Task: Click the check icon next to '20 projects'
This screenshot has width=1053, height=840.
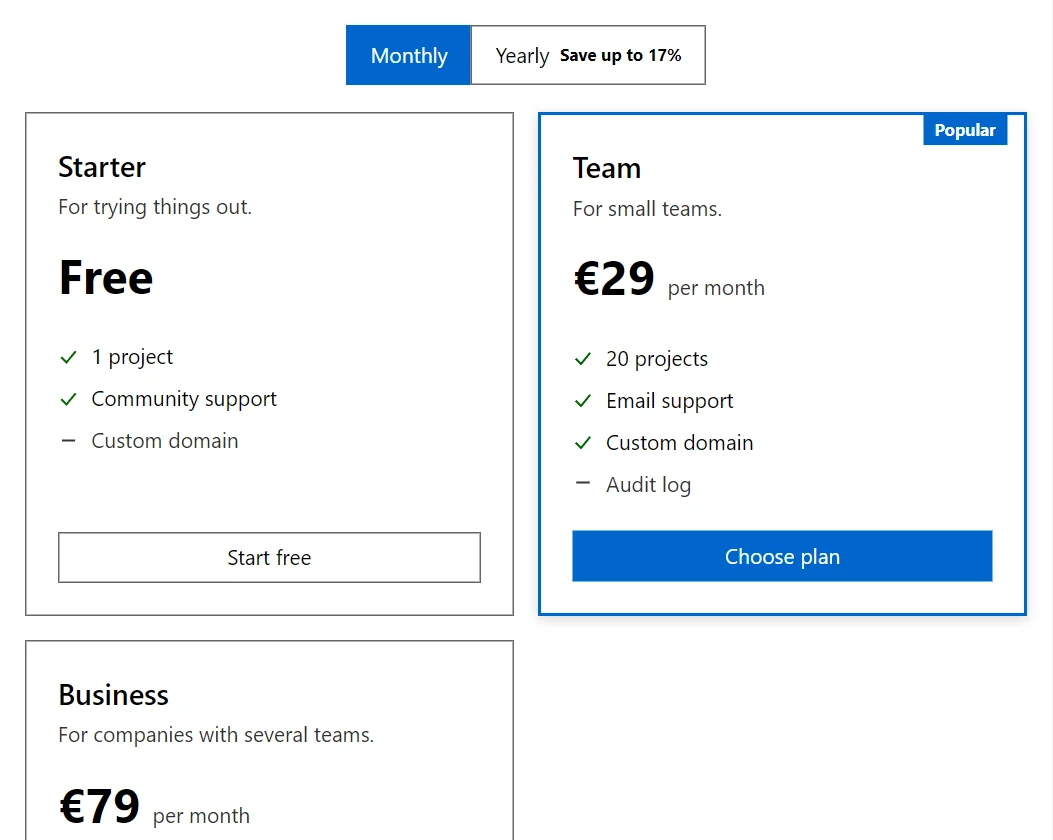Action: tap(583, 359)
